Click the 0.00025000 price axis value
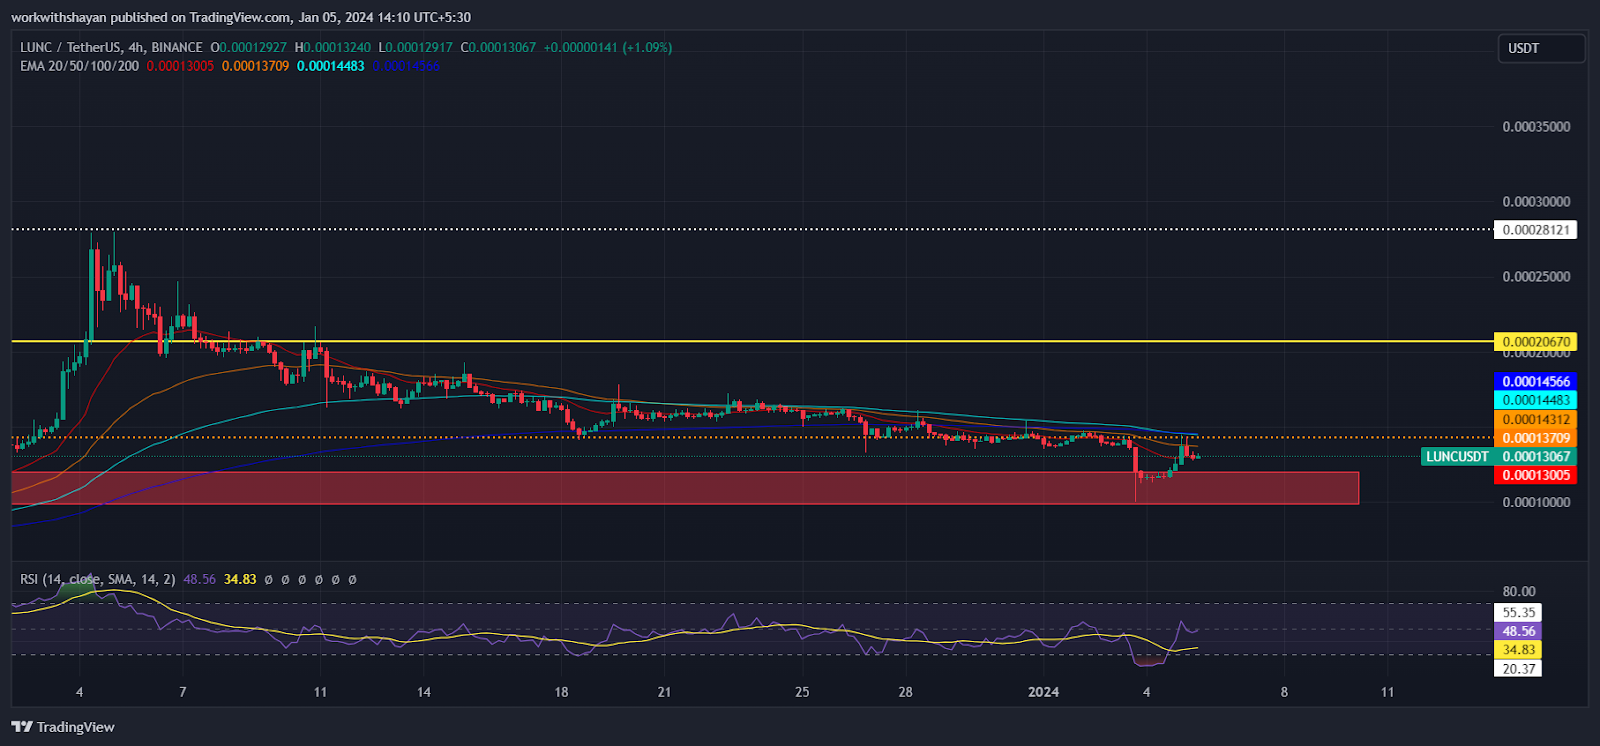 [x=1536, y=277]
